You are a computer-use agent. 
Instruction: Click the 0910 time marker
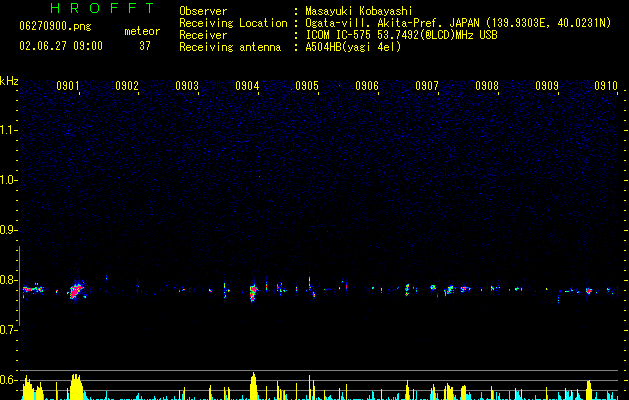[x=606, y=86]
